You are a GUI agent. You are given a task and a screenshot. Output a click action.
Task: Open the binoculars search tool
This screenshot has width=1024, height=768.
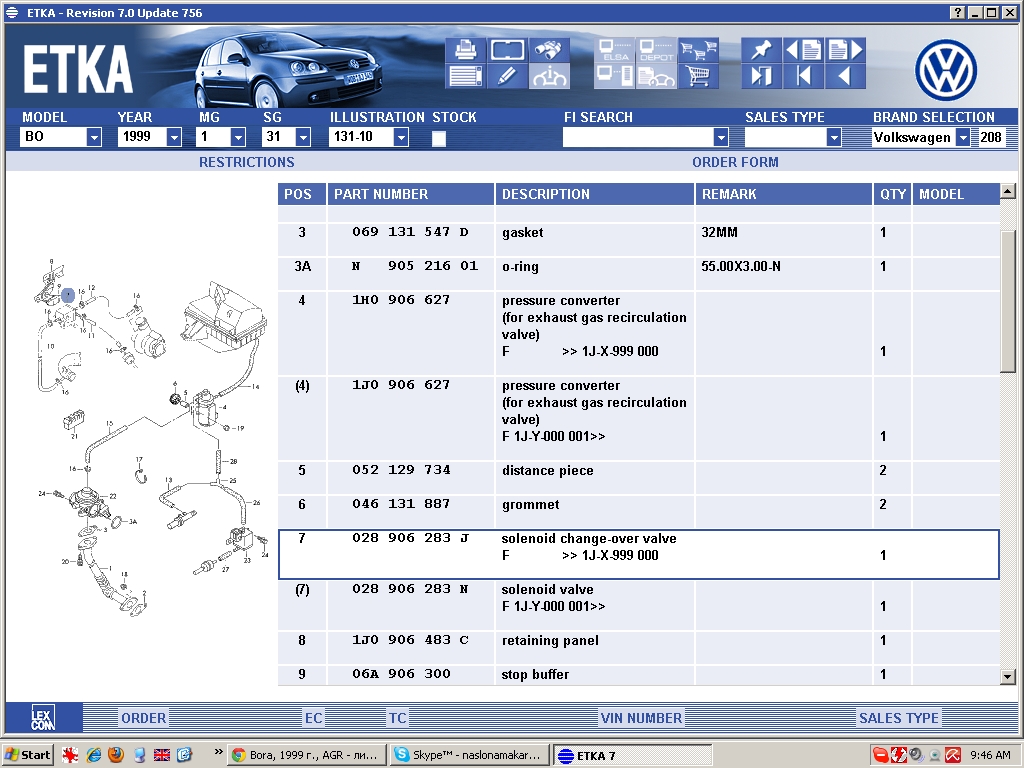pos(549,50)
